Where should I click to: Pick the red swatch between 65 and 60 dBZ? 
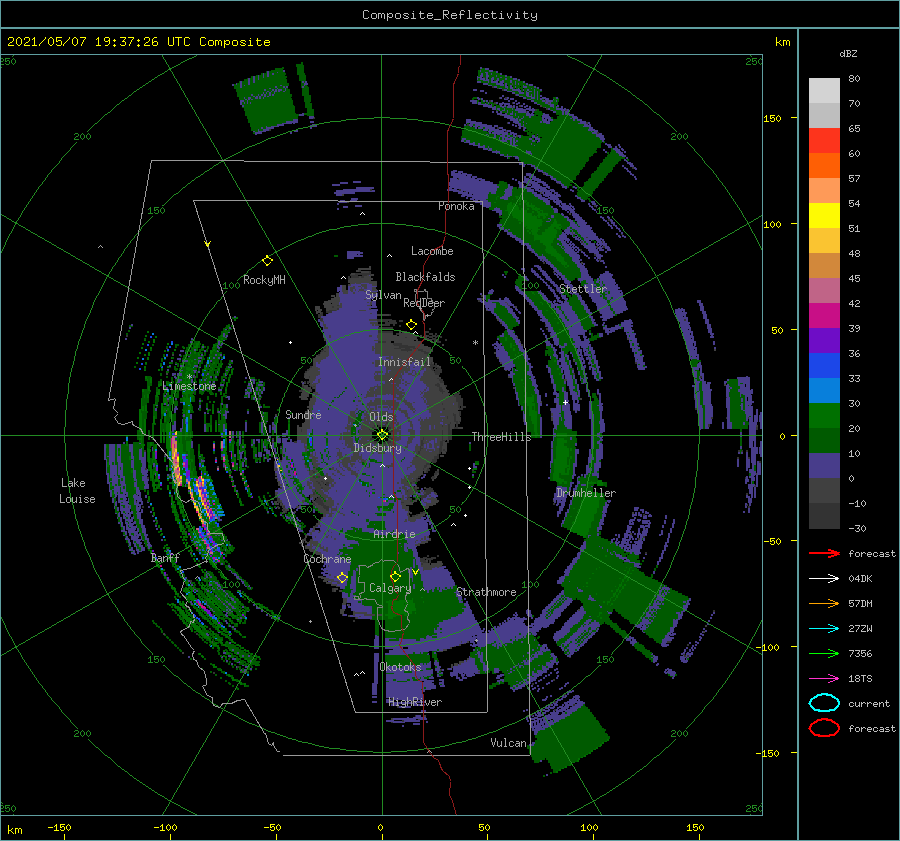coord(824,141)
